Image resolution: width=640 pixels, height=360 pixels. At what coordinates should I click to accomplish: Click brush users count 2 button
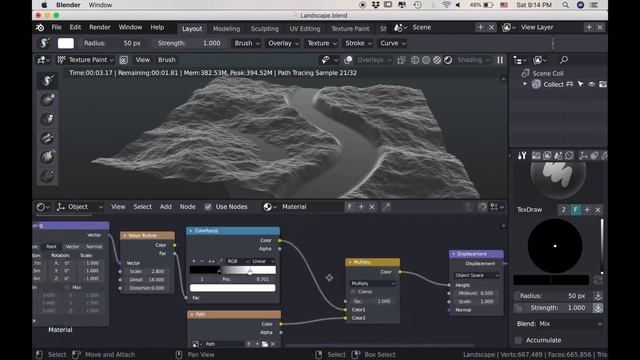coord(563,209)
